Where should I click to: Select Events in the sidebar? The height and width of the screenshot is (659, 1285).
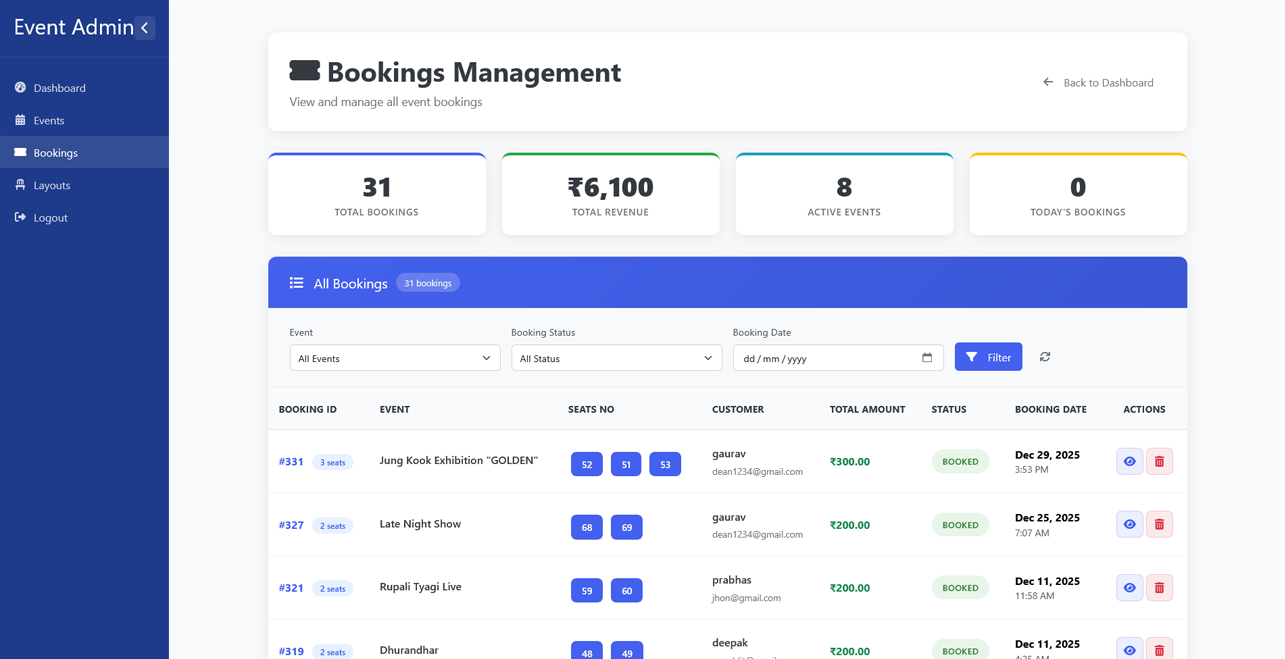point(49,120)
